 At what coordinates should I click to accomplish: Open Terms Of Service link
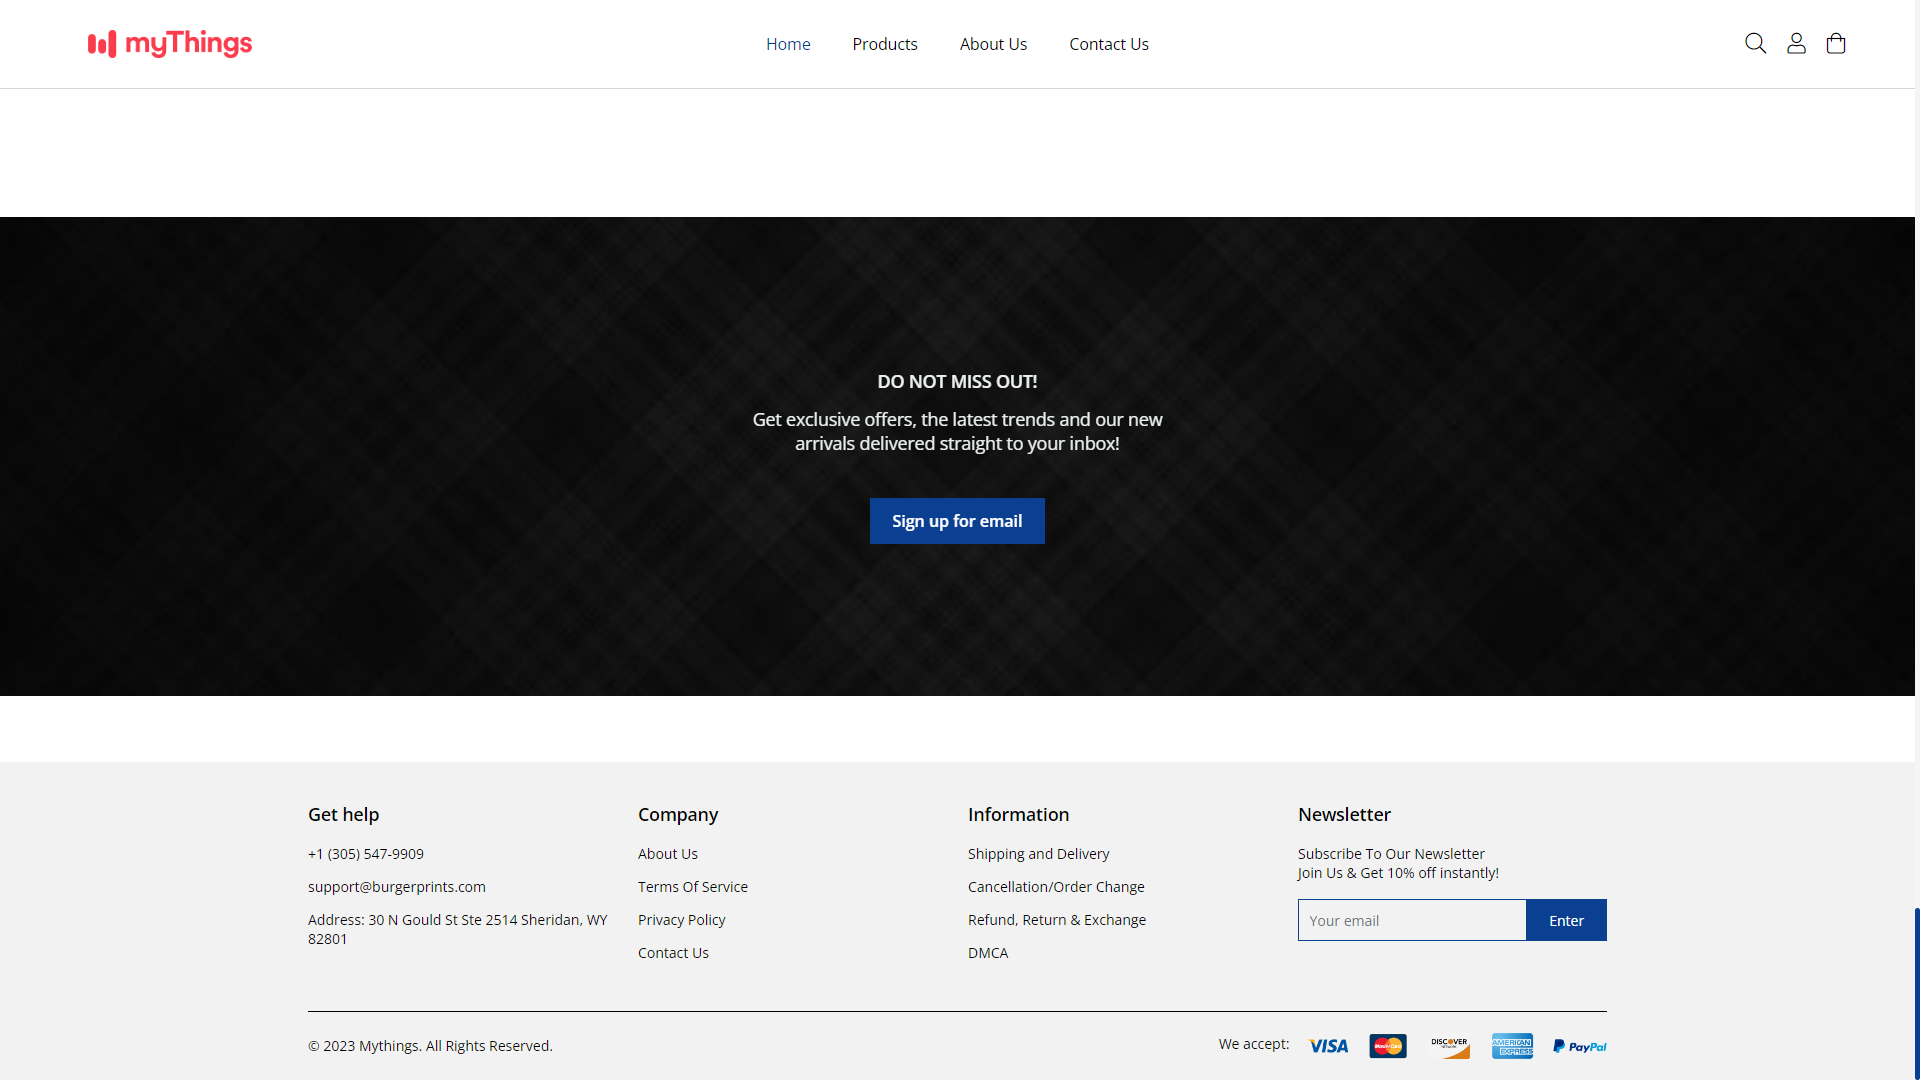[x=693, y=887]
